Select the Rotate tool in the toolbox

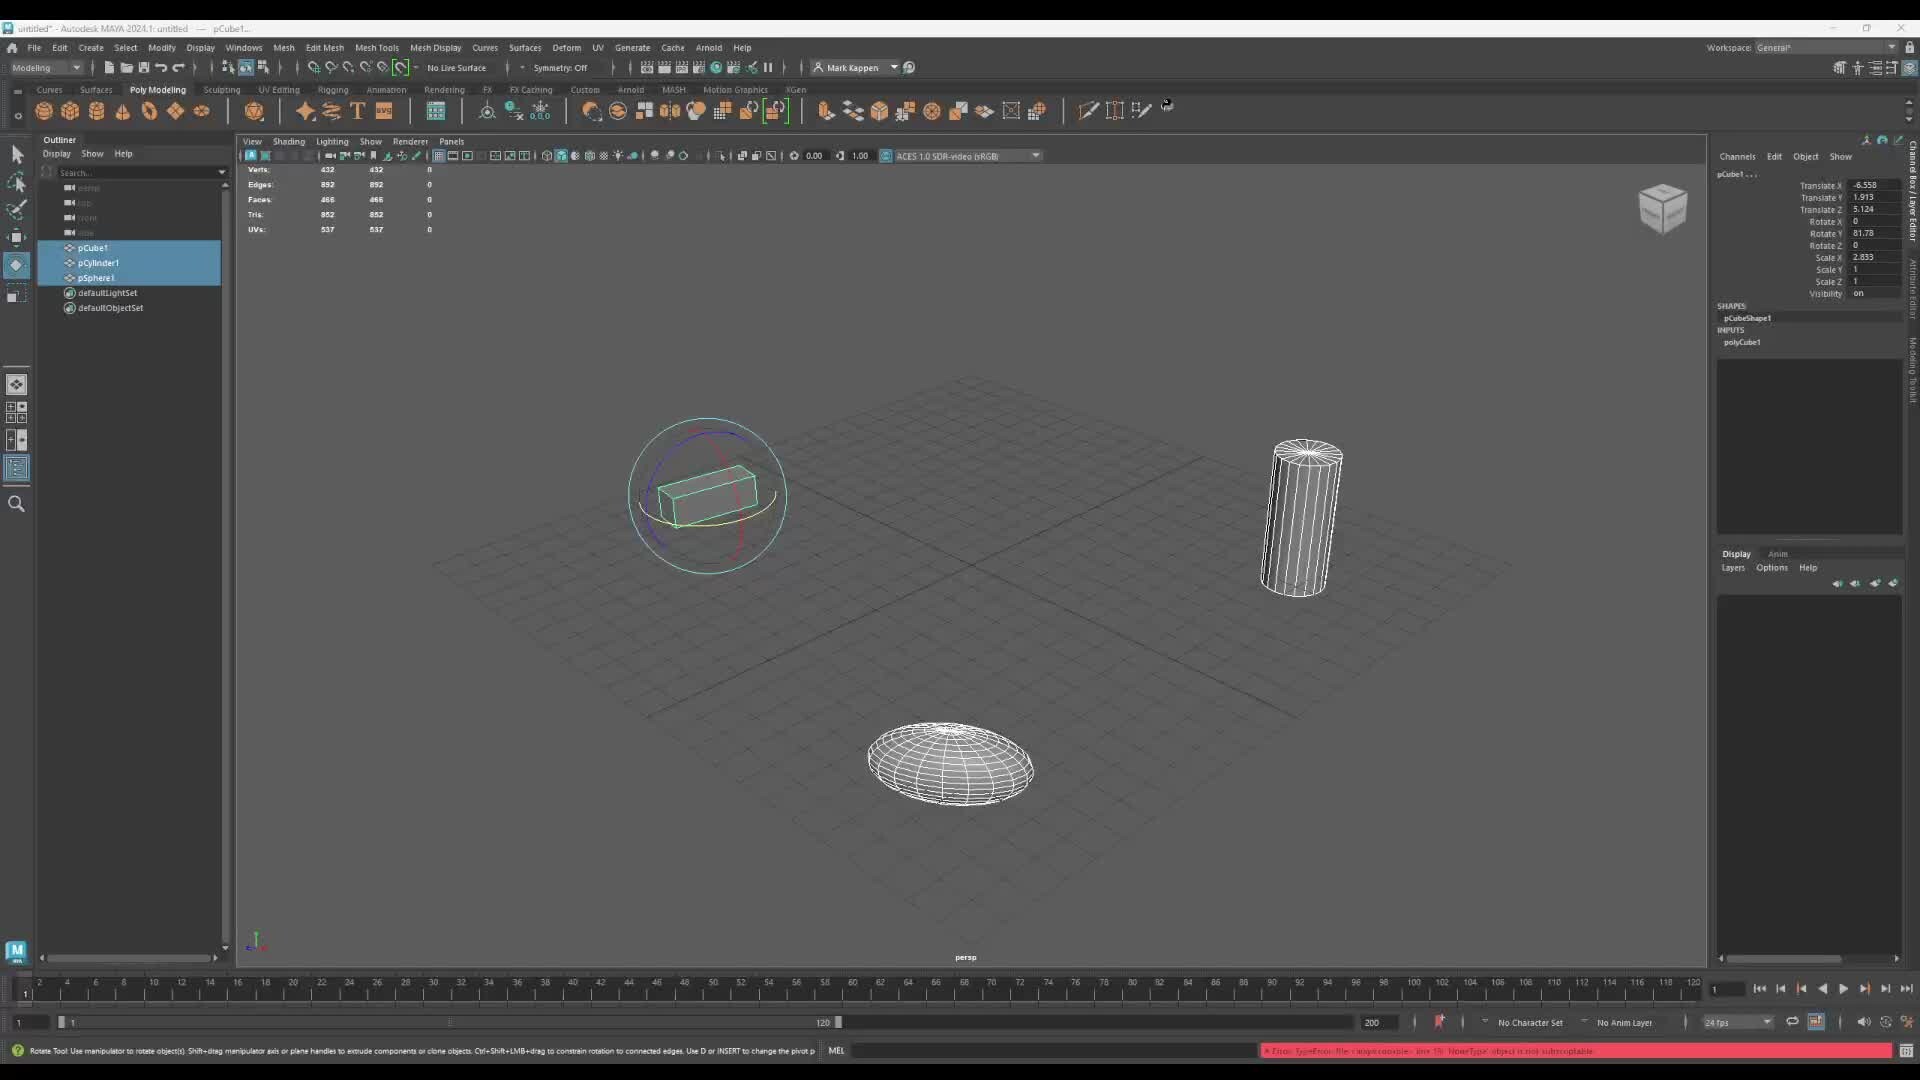pos(17,265)
